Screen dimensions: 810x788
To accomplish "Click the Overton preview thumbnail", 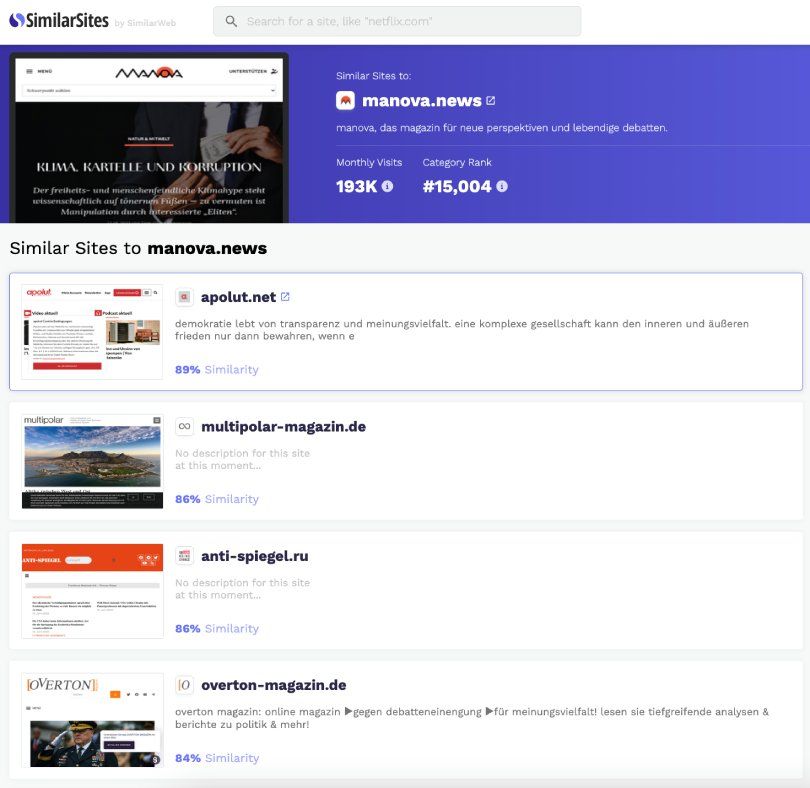I will pos(92,719).
